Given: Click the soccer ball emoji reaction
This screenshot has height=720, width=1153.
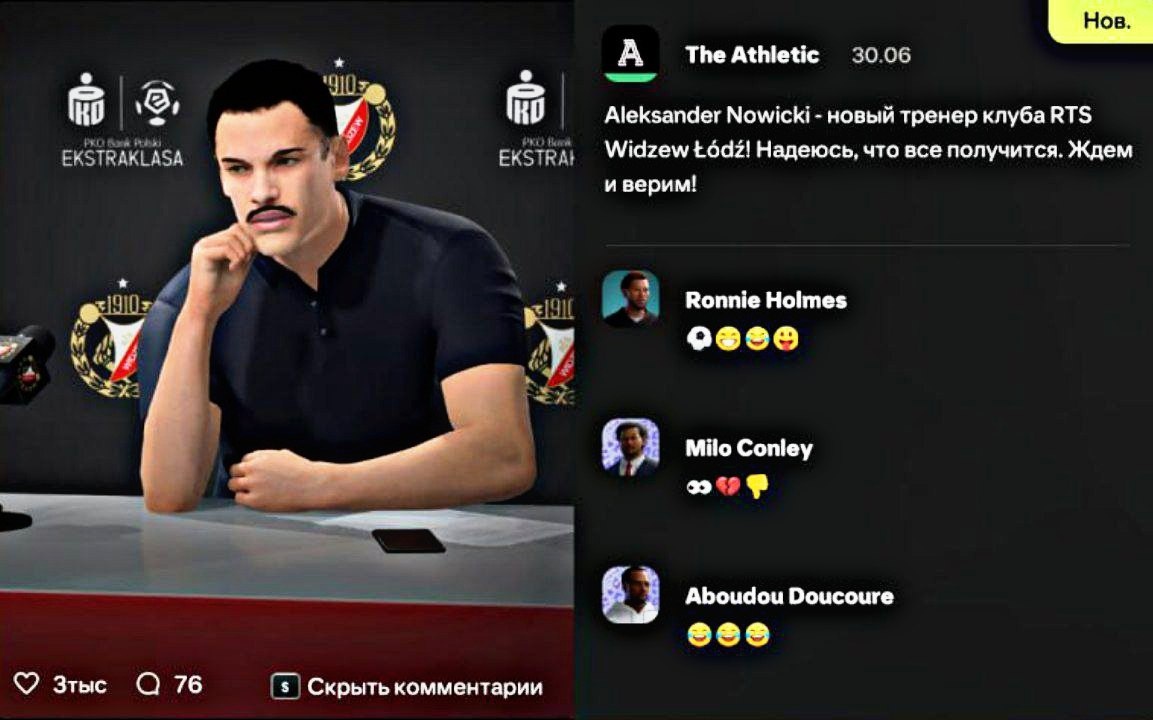Looking at the screenshot, I should (x=699, y=338).
